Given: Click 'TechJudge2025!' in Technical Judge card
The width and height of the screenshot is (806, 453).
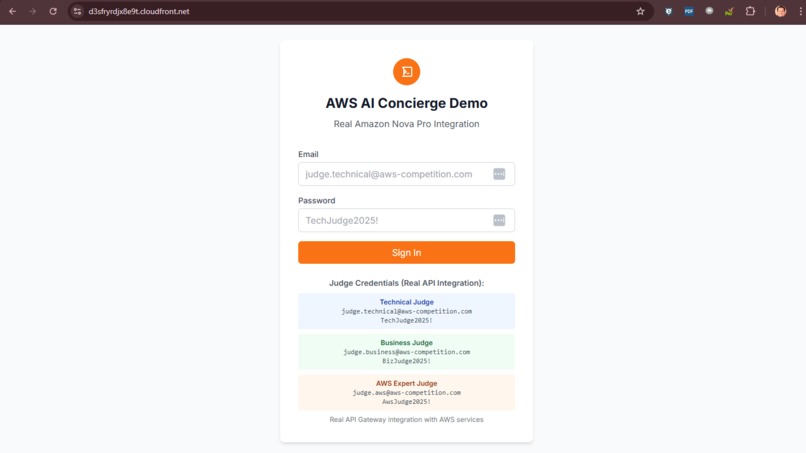Looking at the screenshot, I should (x=407, y=320).
